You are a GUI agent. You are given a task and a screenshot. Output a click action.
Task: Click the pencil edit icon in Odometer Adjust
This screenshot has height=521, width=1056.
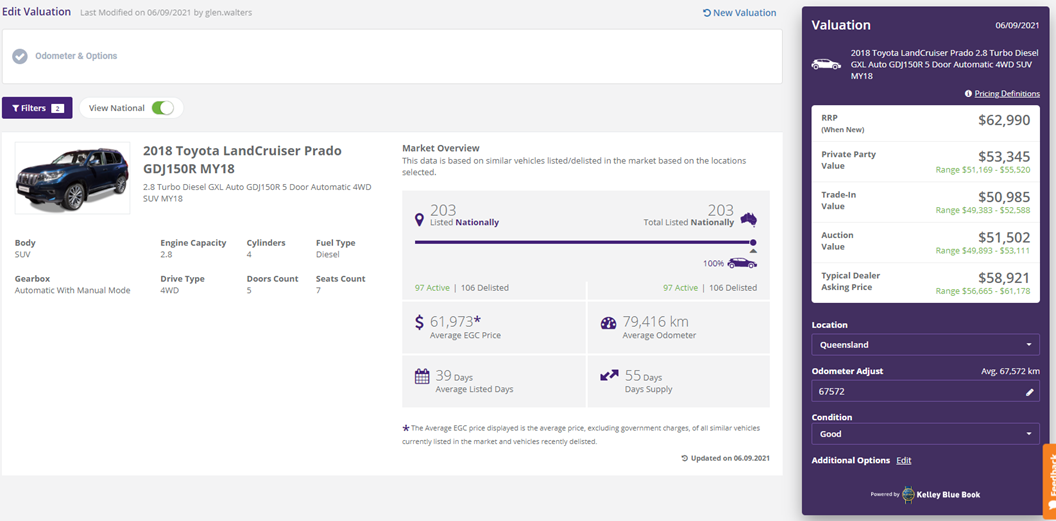coord(1030,392)
